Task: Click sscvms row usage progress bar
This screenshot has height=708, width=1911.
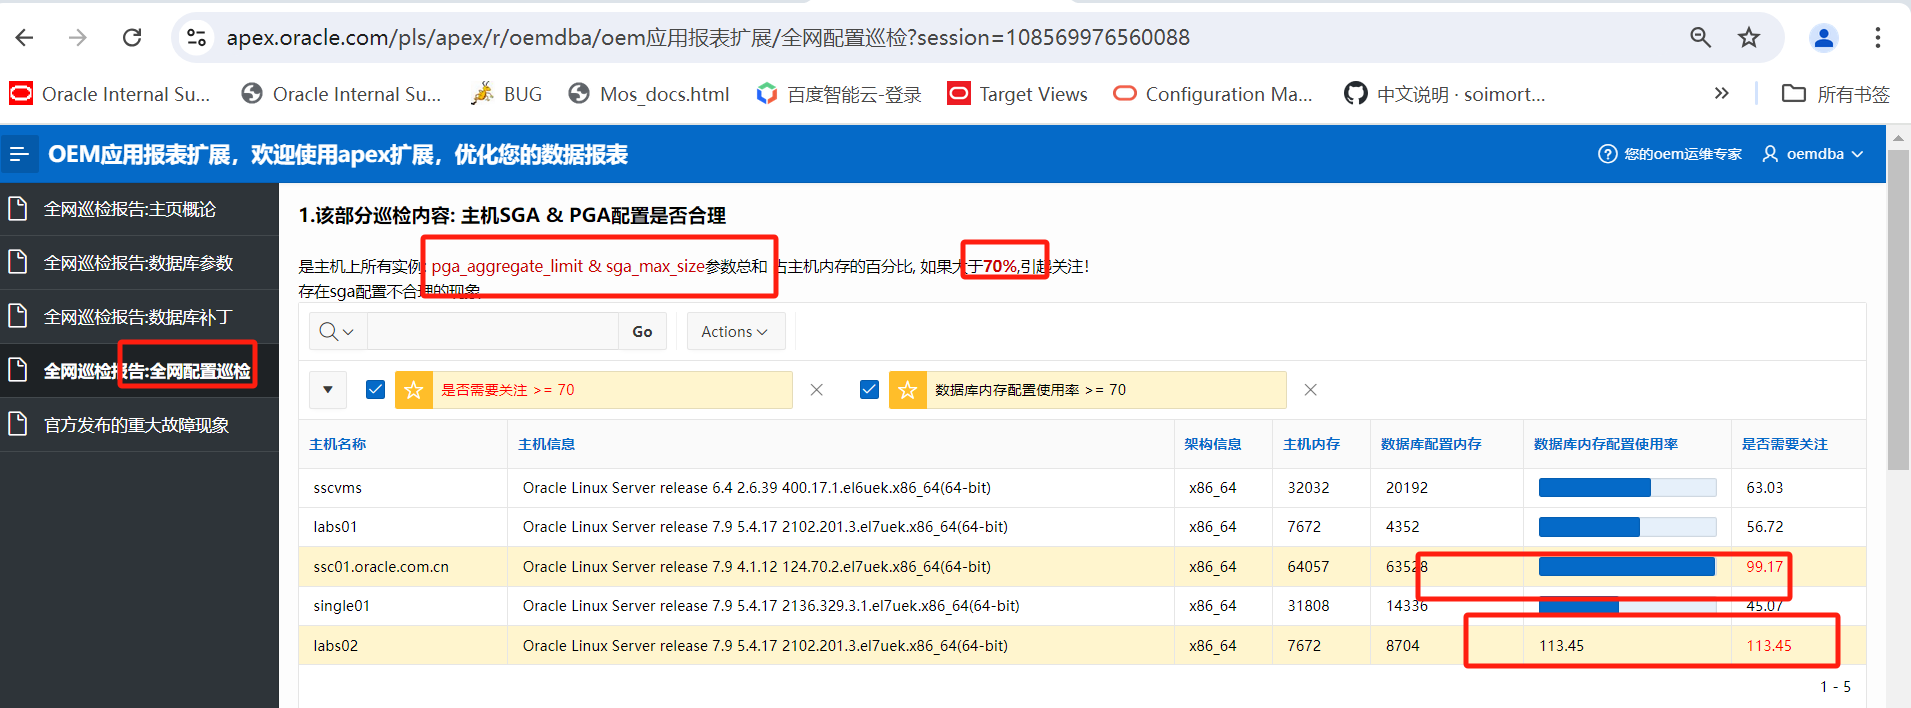Action: 1627,488
